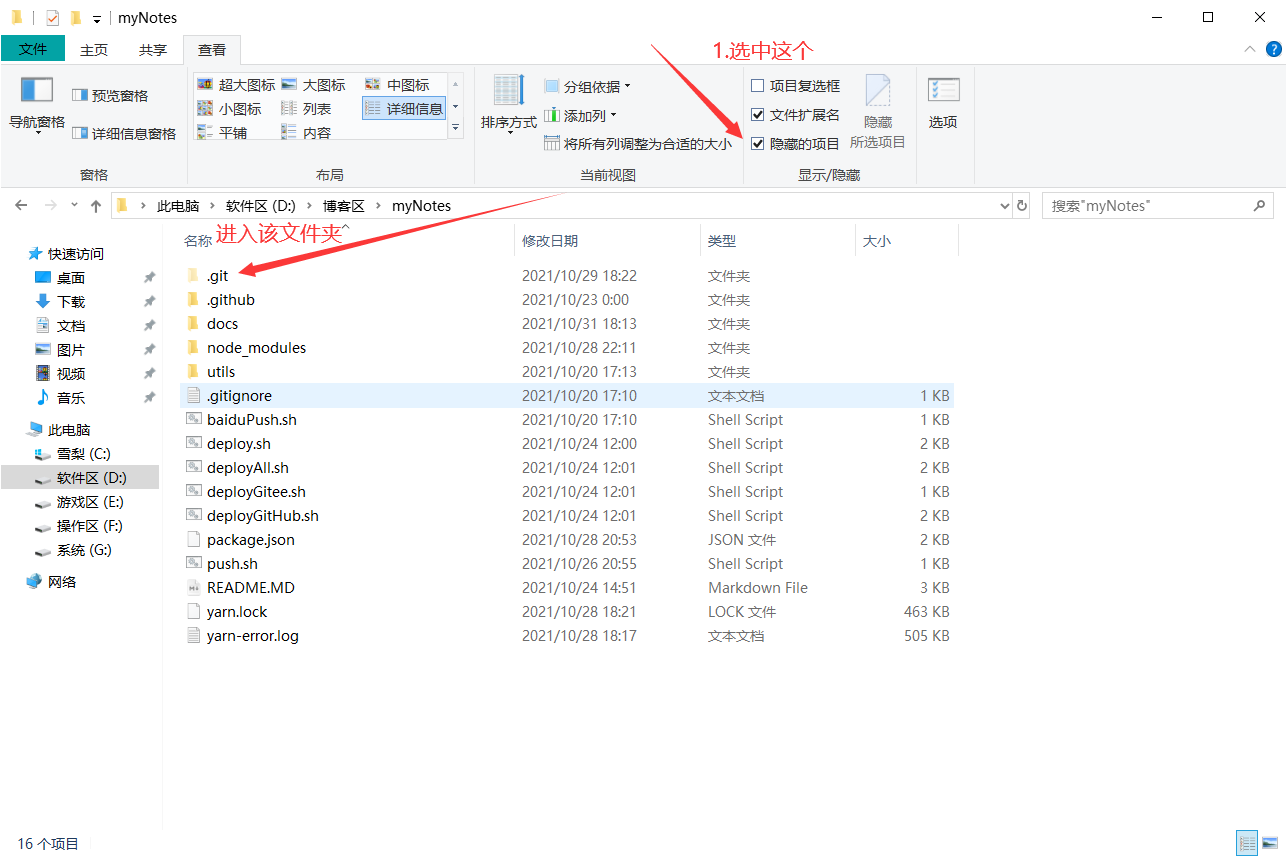Go to 博客区 in address bar
Screen dimensions: 1287x857
[x=344, y=206]
